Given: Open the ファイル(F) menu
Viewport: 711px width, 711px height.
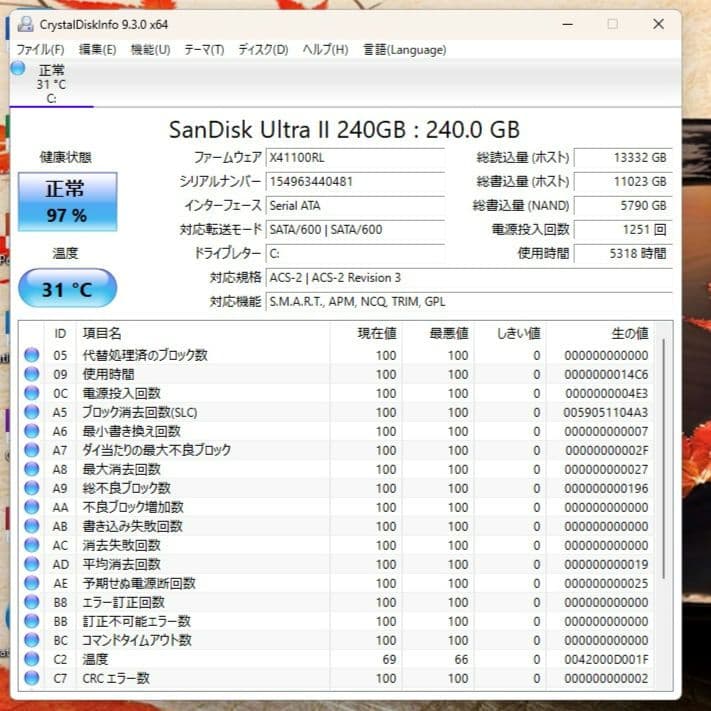Looking at the screenshot, I should 40,49.
